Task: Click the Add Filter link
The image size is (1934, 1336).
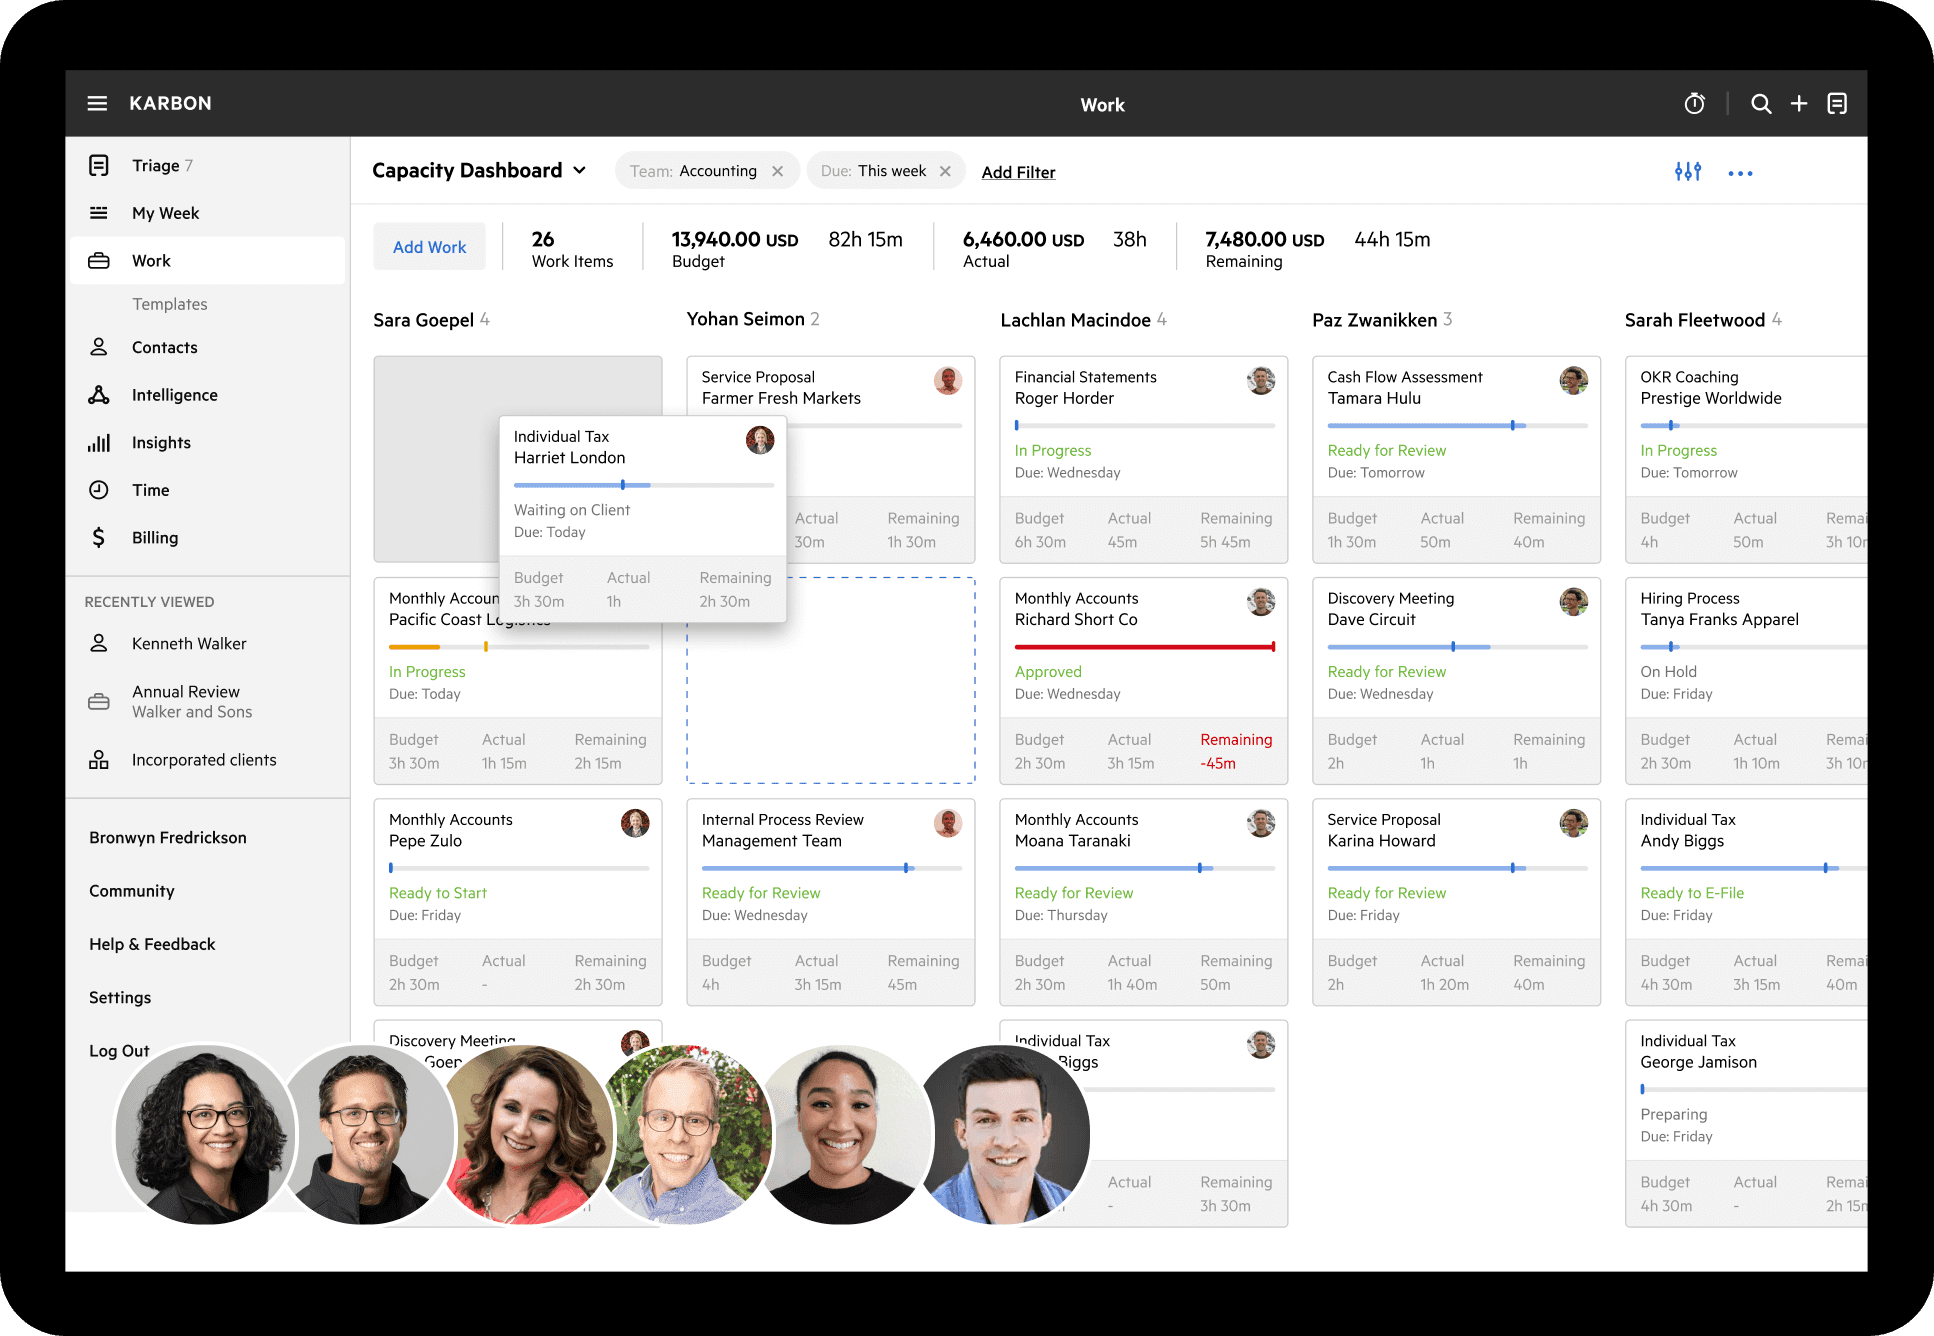Action: click(x=1018, y=171)
